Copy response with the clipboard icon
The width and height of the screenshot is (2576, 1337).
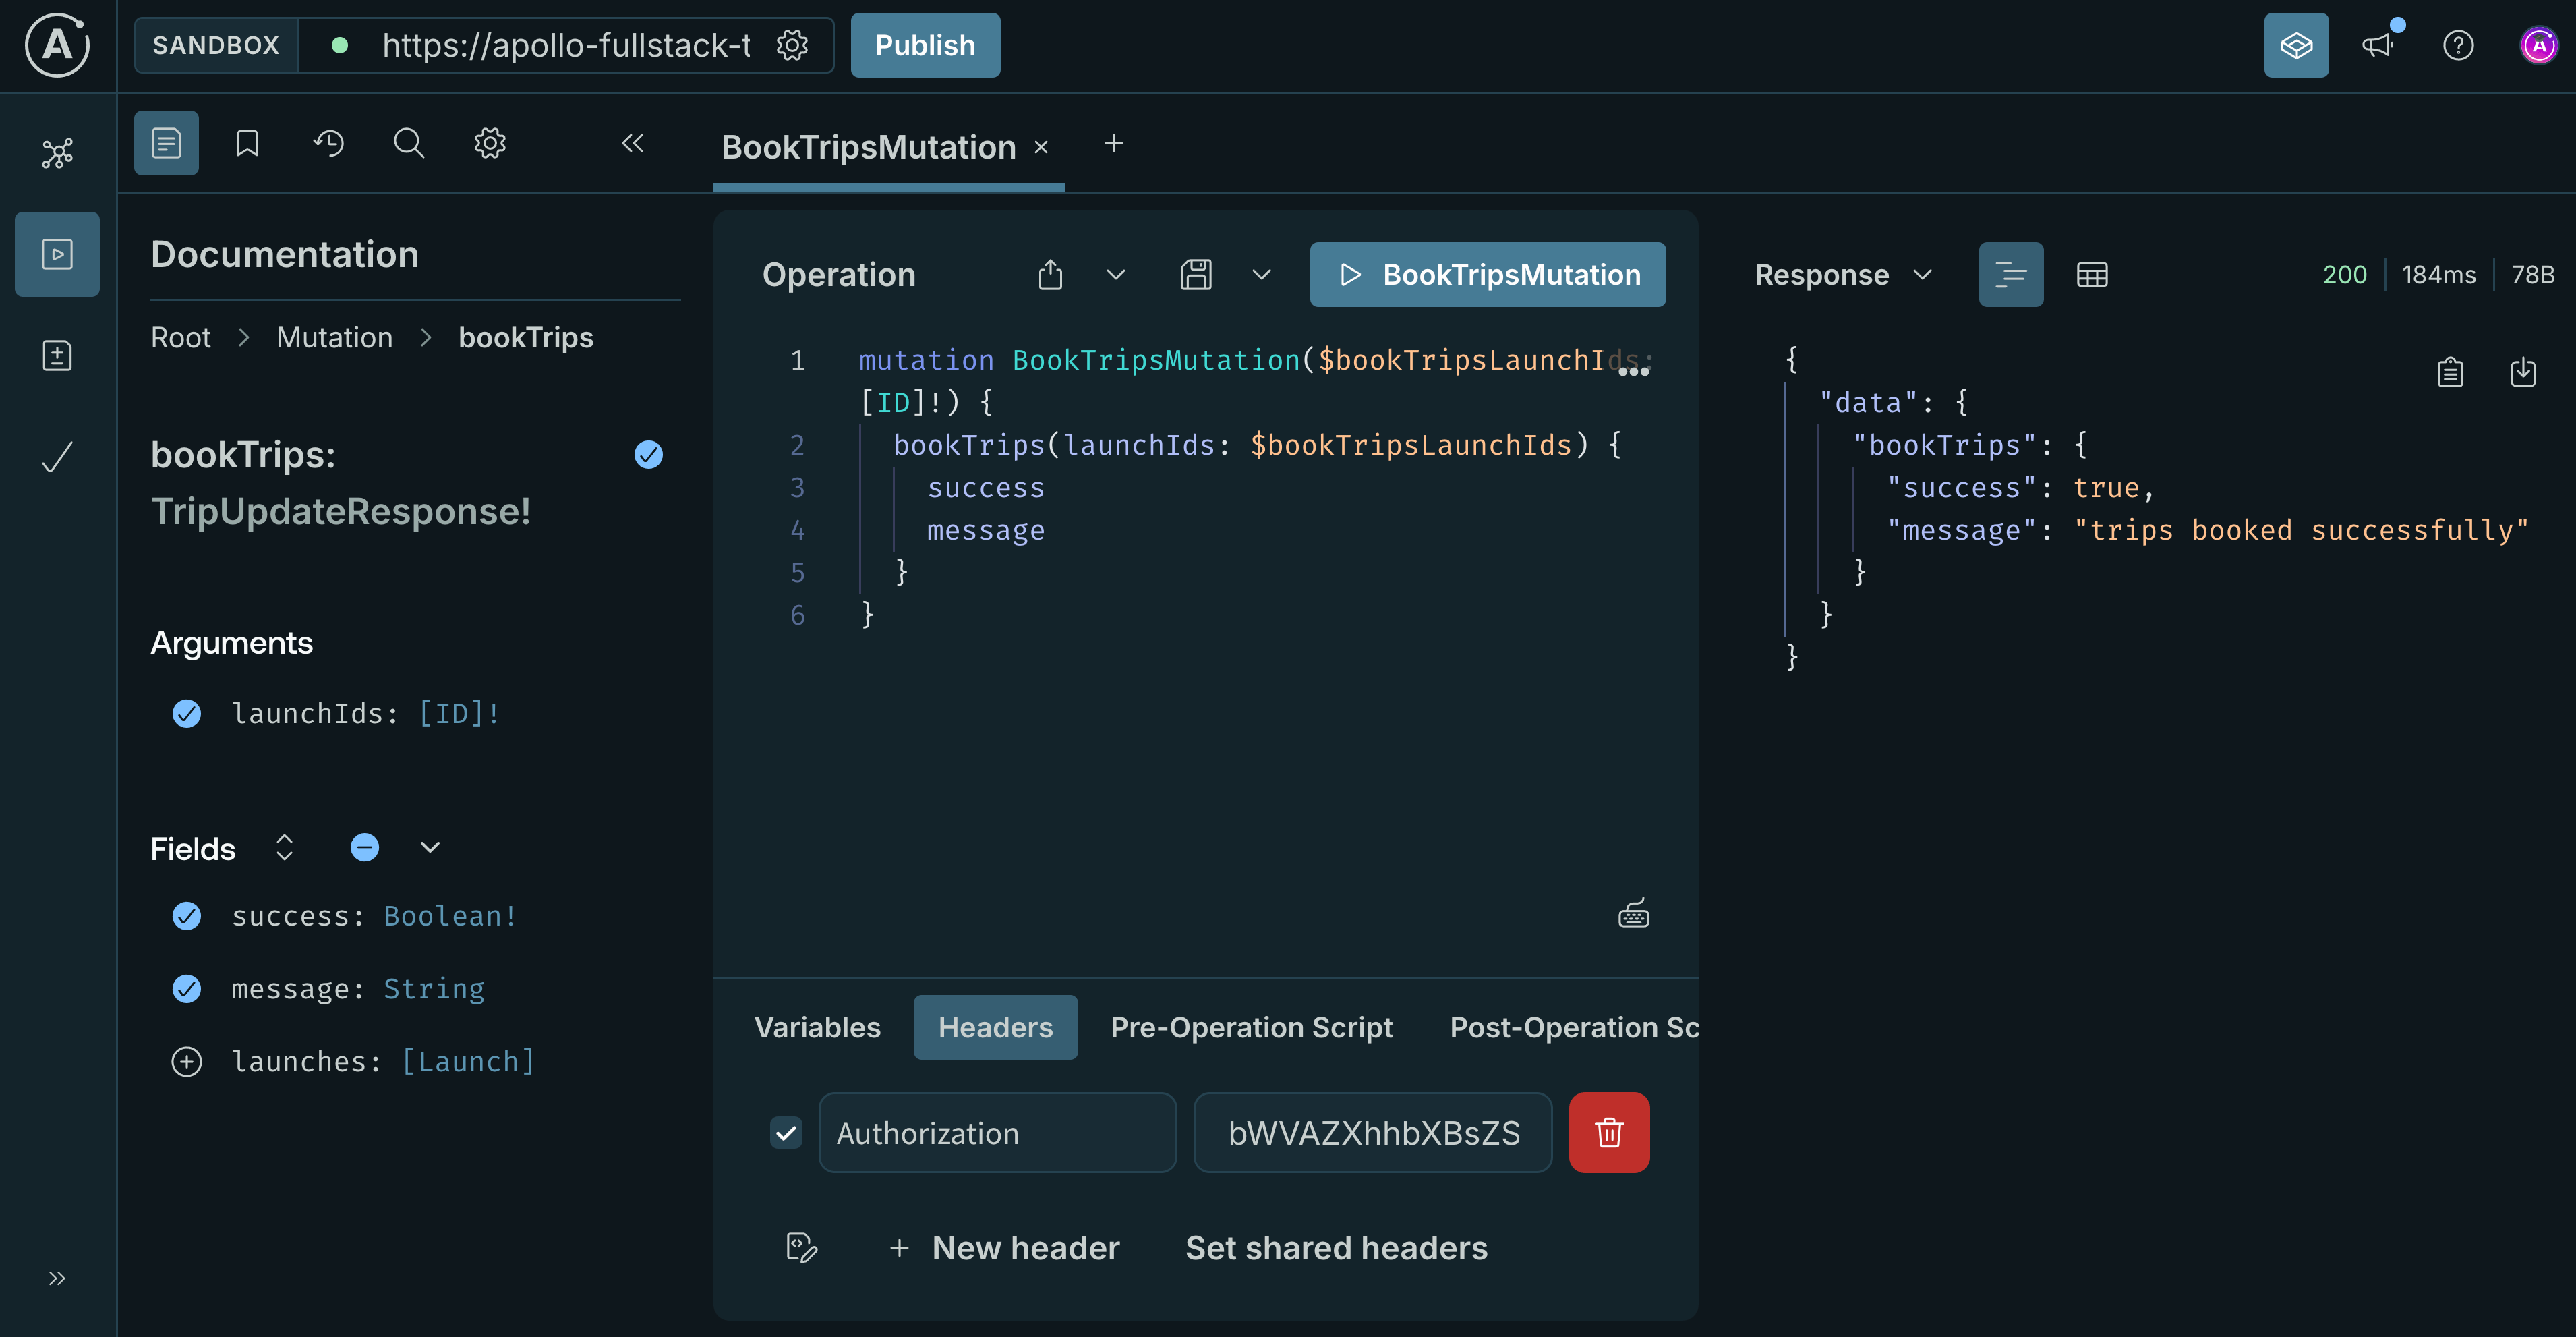tap(2449, 372)
